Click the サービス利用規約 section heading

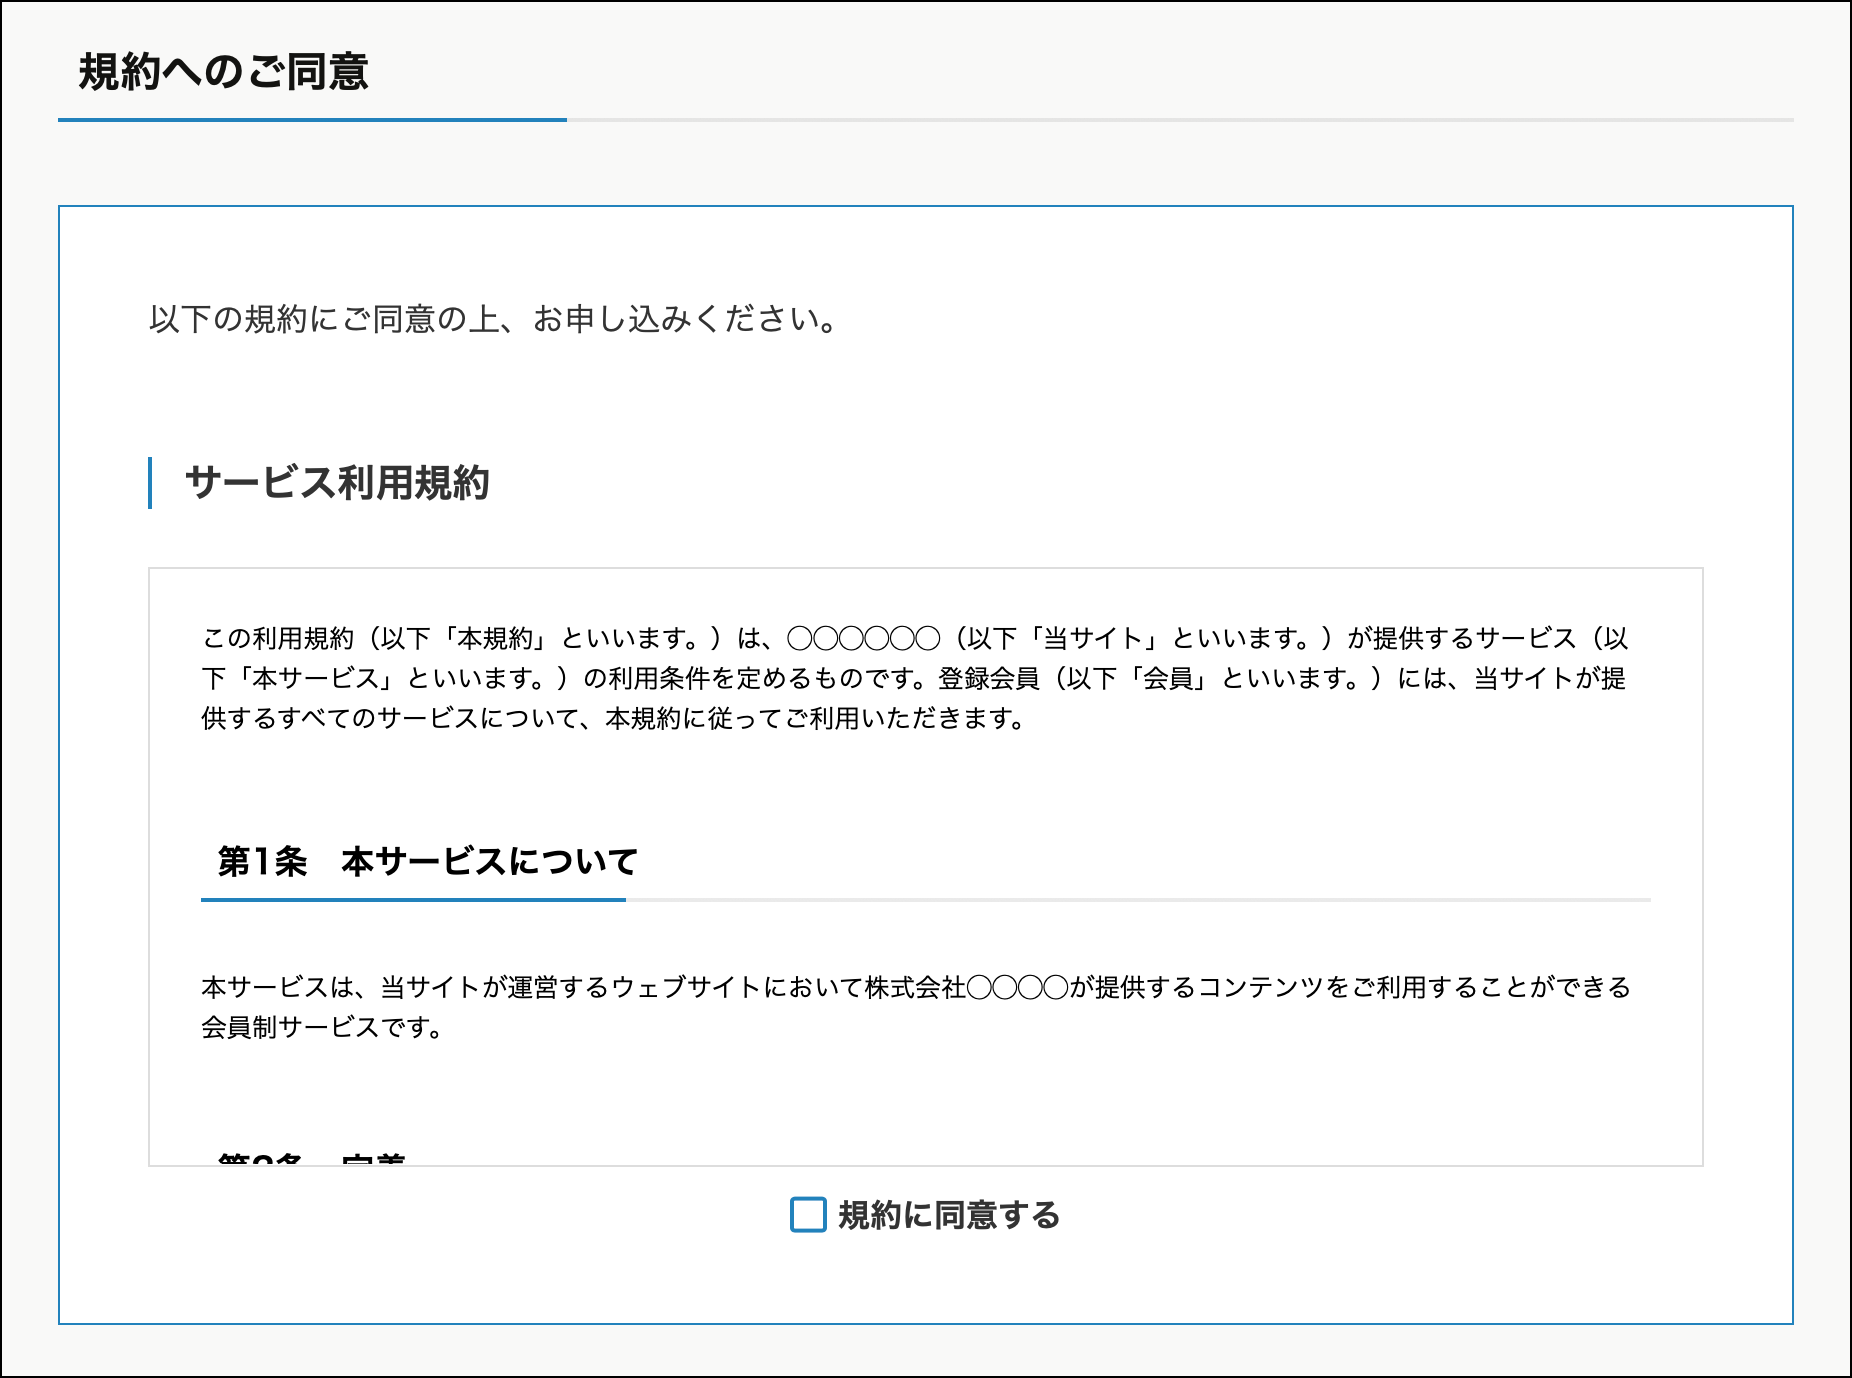(337, 483)
